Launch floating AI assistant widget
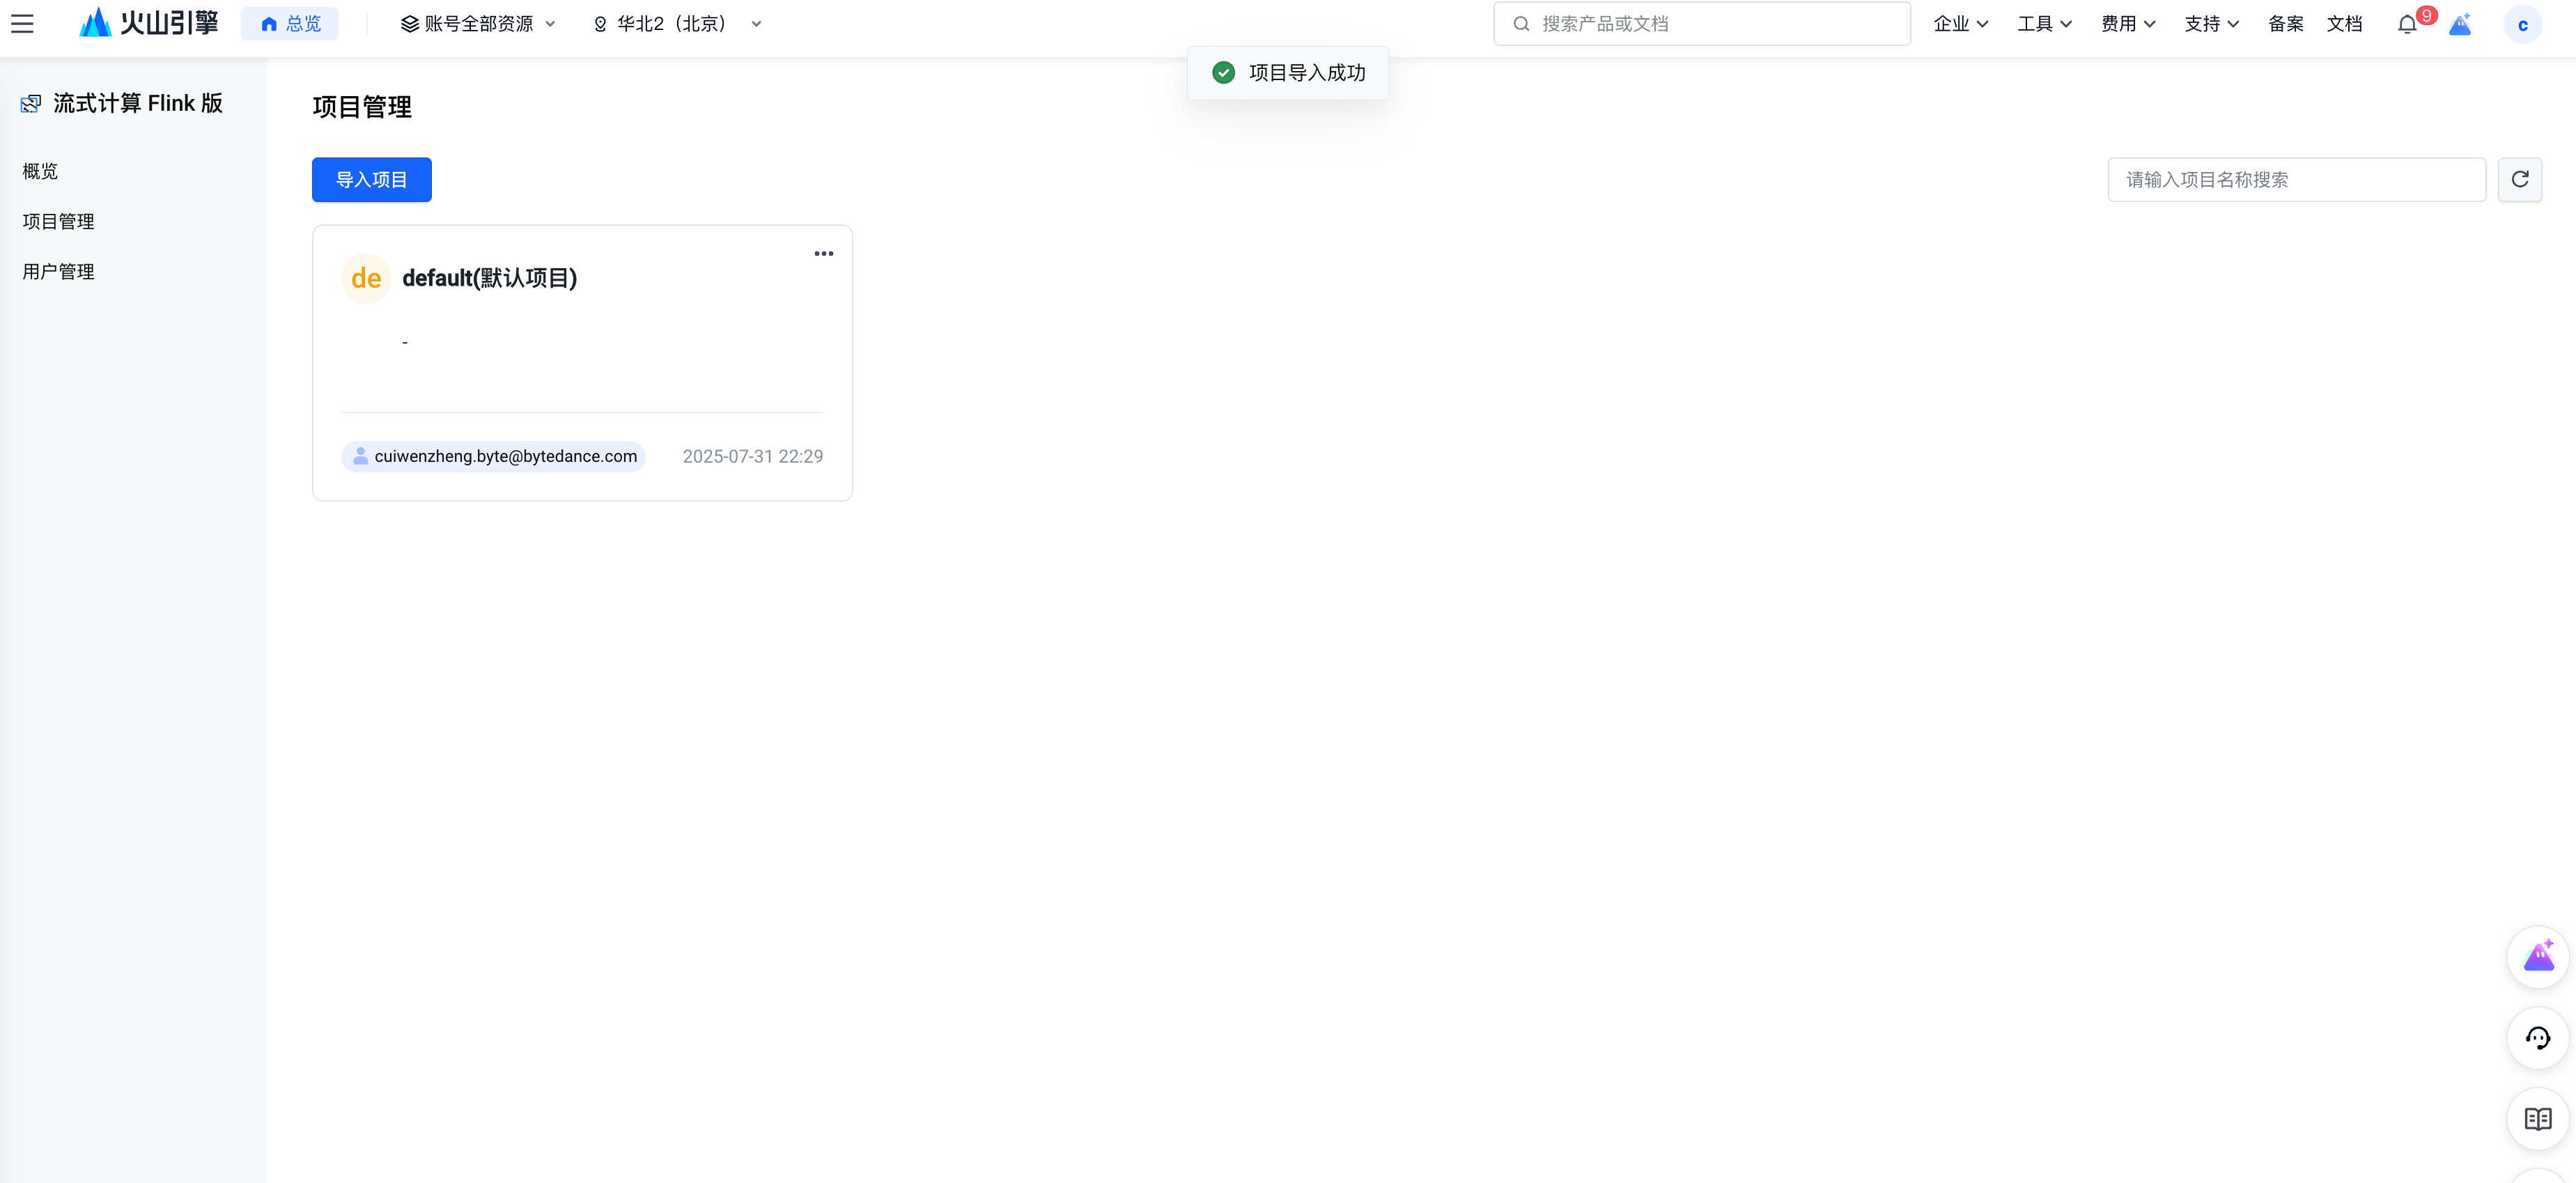2576x1183 pixels. click(x=2537, y=957)
